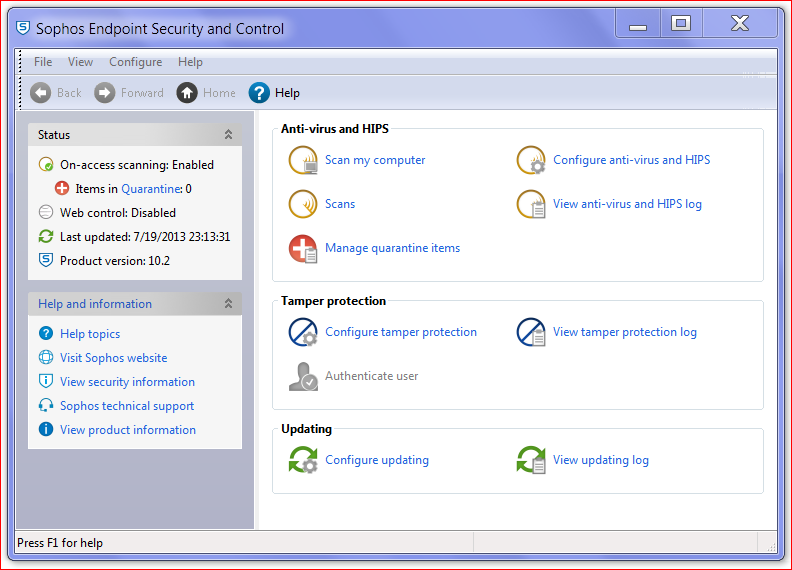Screen dimensions: 792x570
Task: Click the blue Help question mark icon
Action: (x=259, y=93)
